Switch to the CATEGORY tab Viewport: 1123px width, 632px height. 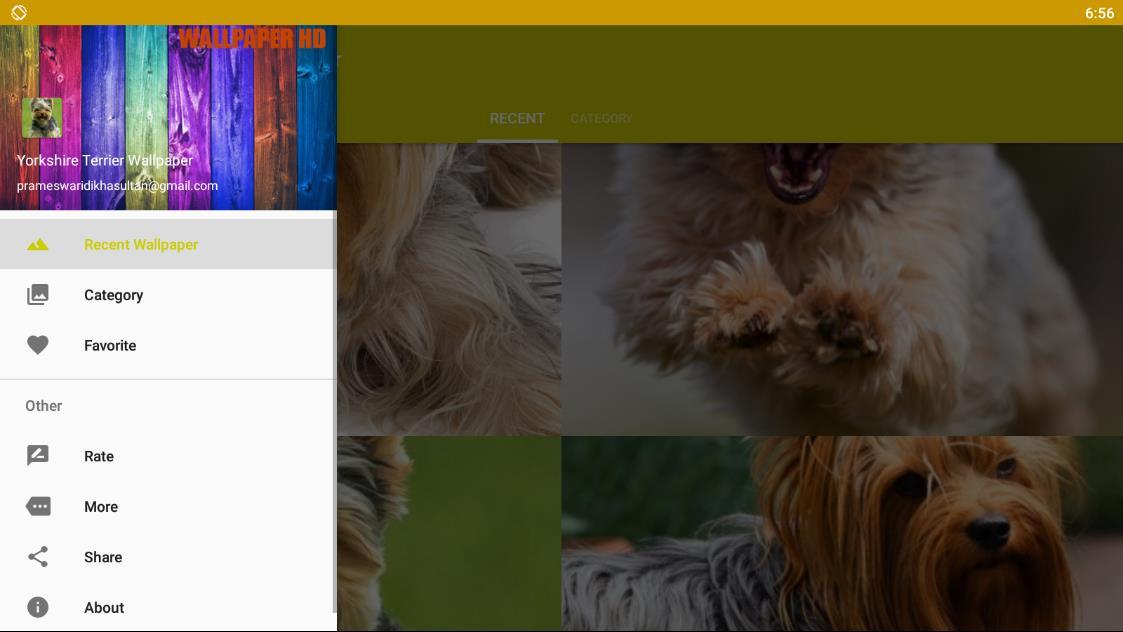602,118
